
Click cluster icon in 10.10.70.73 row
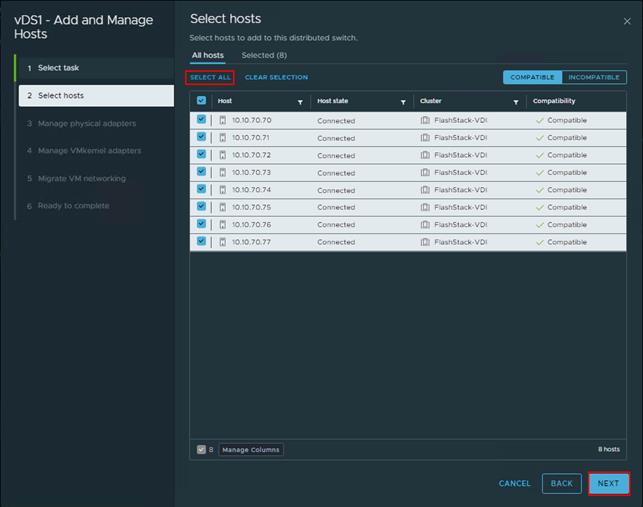coord(425,172)
